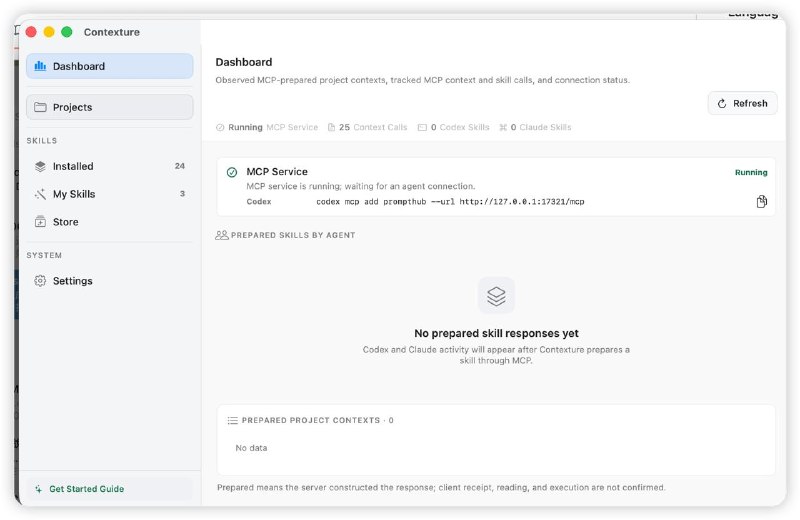This screenshot has height=520, width=800.
Task: Open My Skills section
Action: pos(110,194)
